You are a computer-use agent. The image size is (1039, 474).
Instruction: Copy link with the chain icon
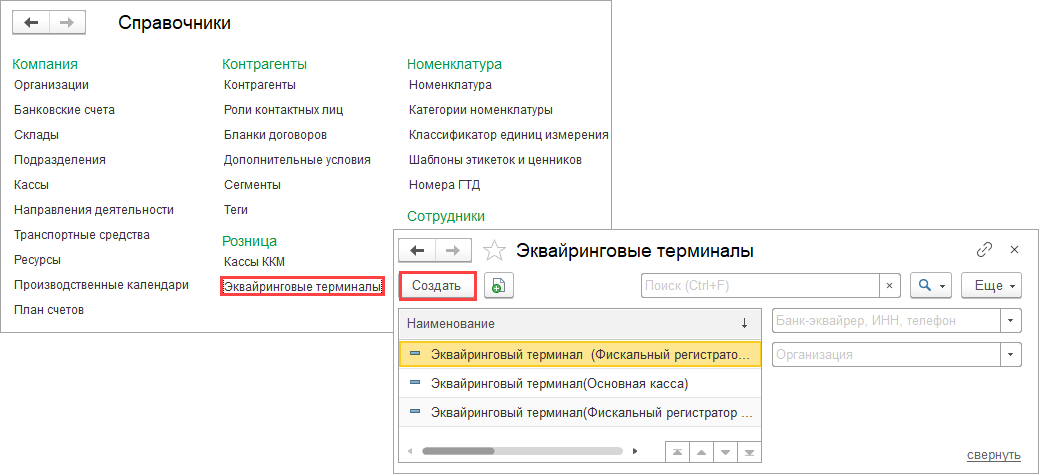[984, 249]
